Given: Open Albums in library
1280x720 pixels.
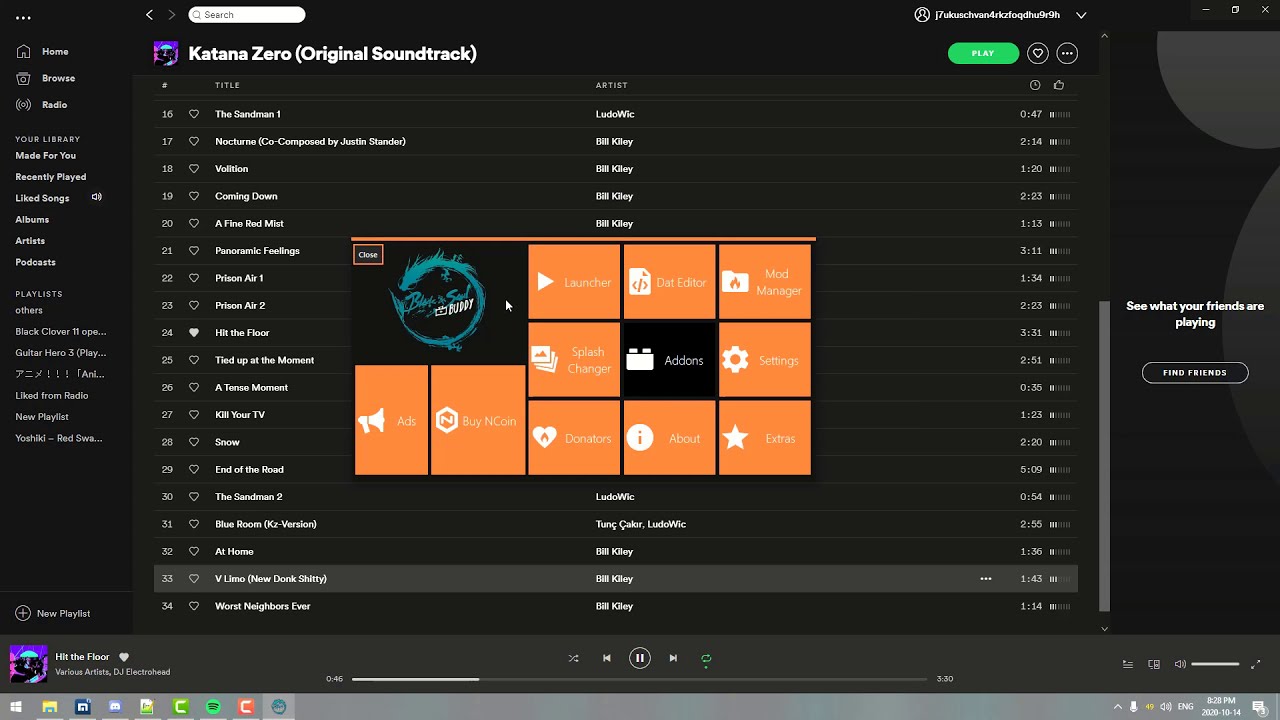Looking at the screenshot, I should point(32,220).
